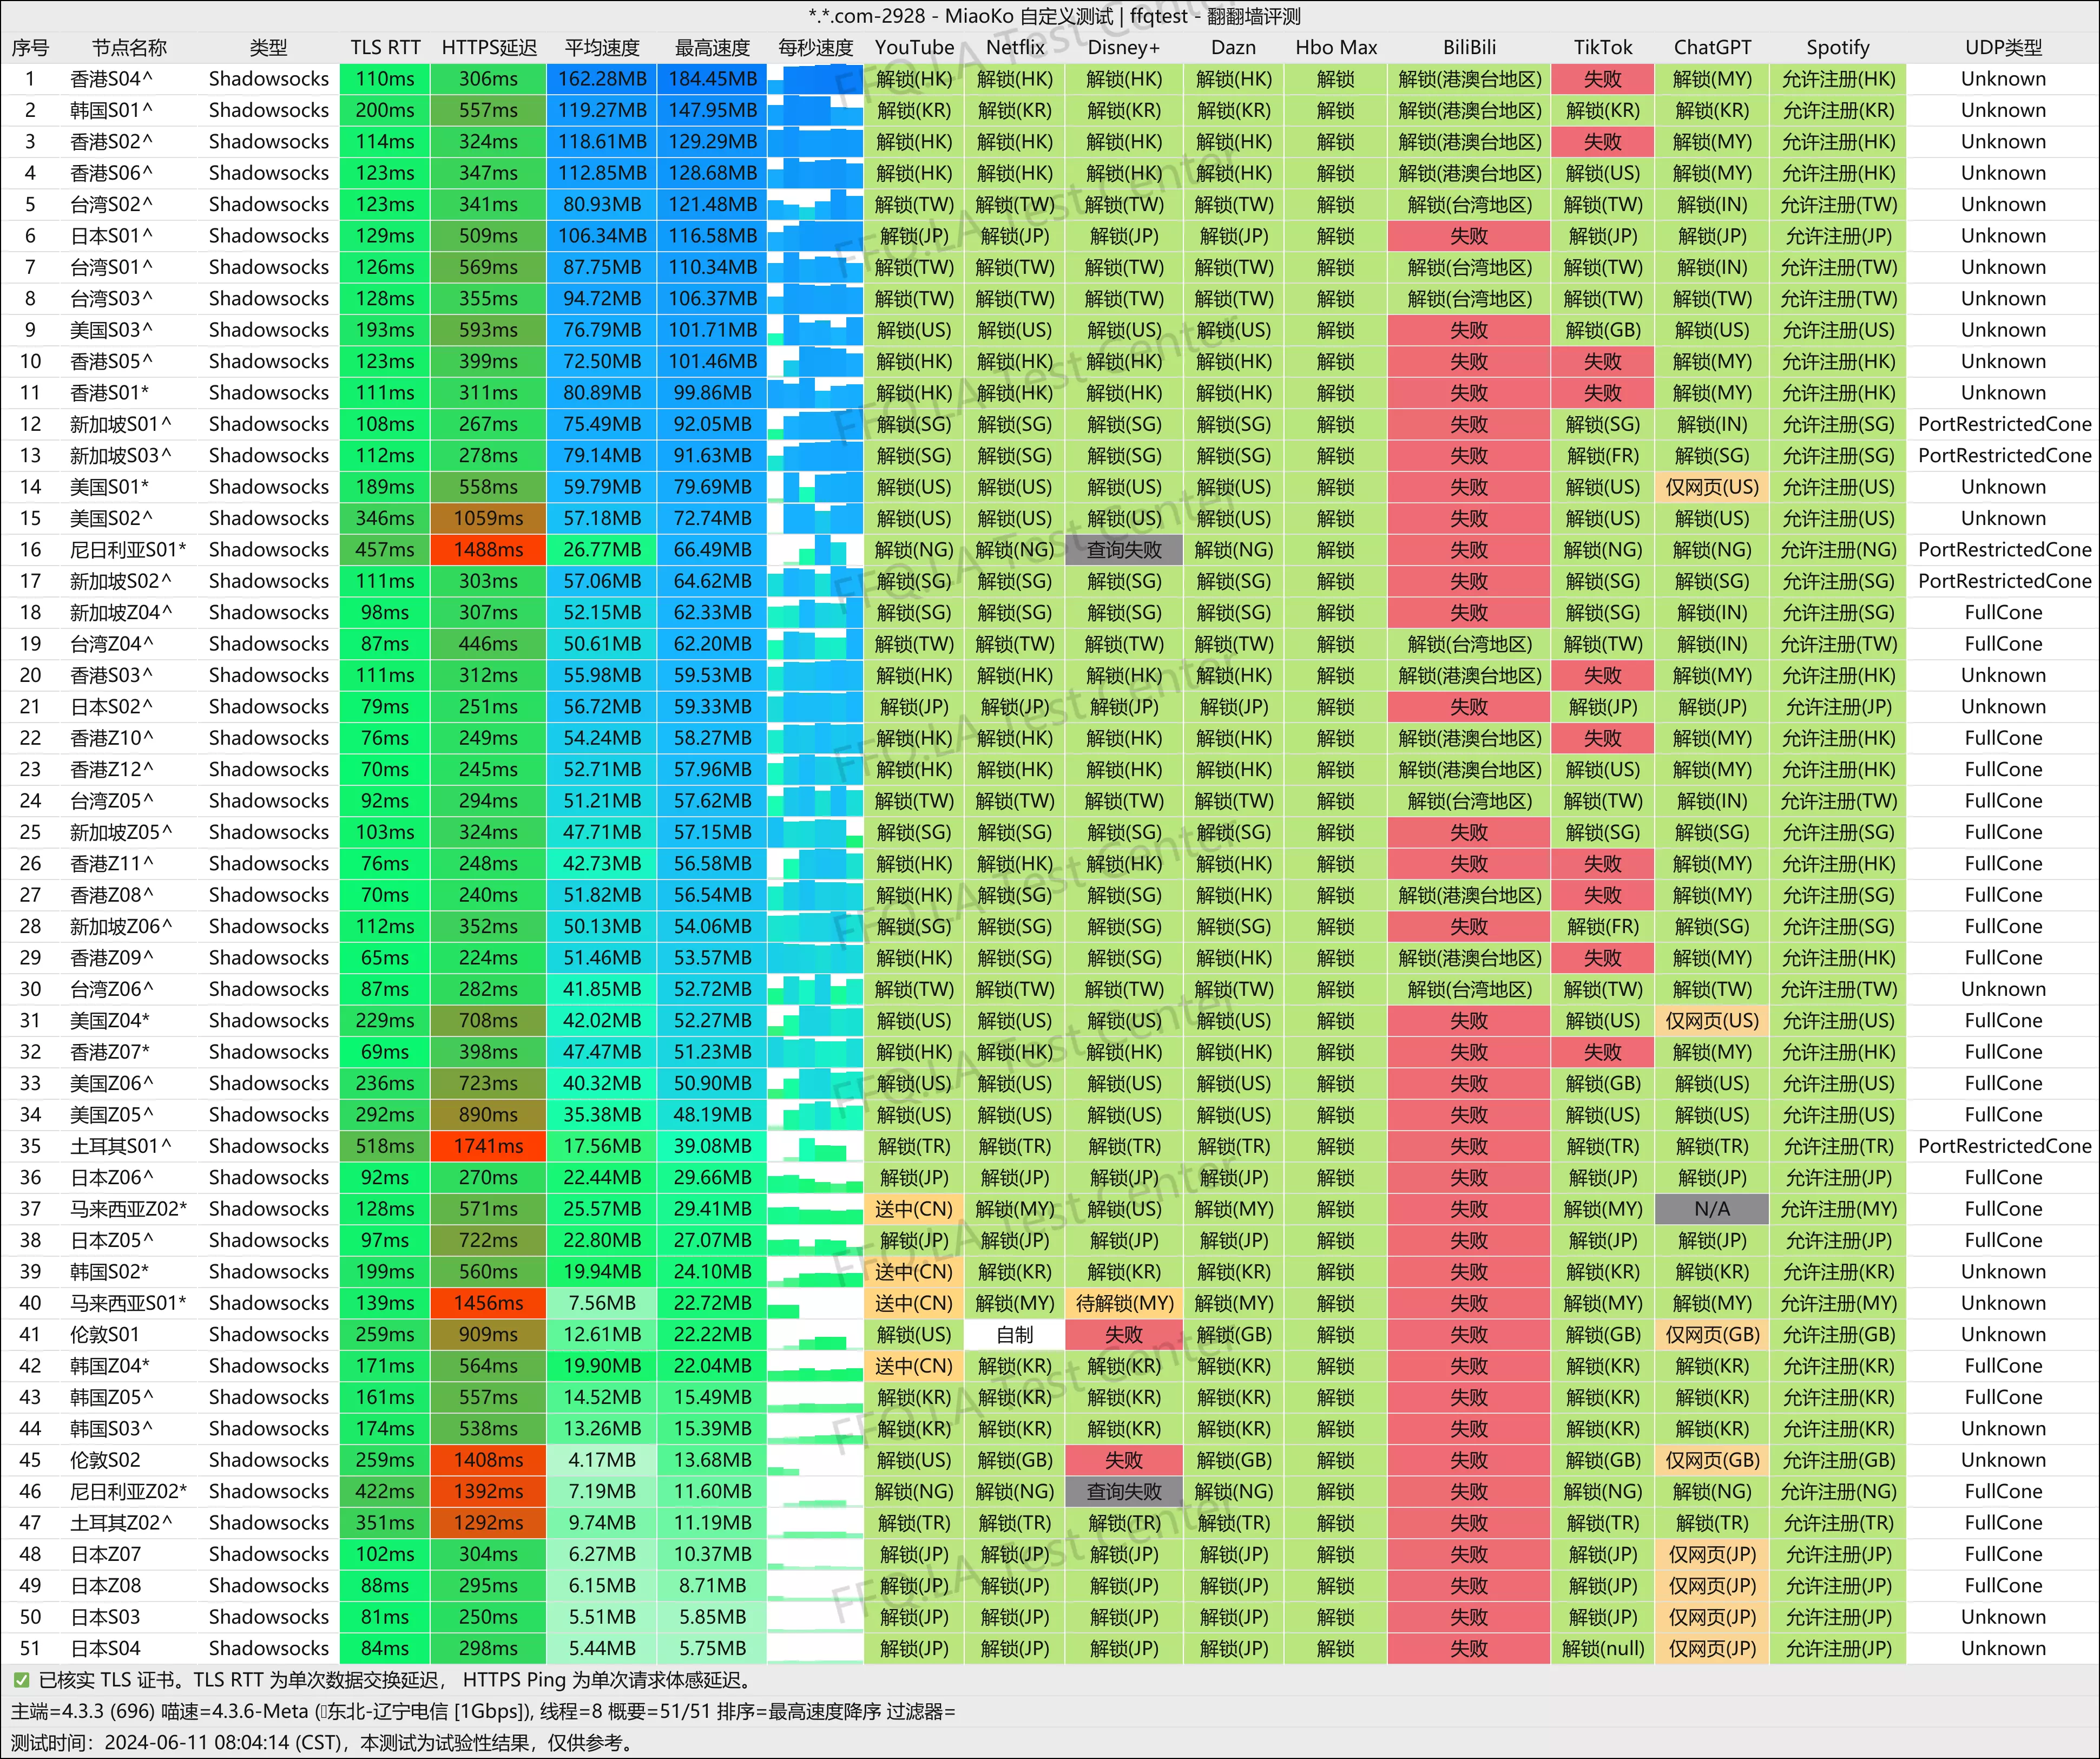Click 查询失败 Disney+ cell for 尼日利亚Z02*

(x=1123, y=1492)
